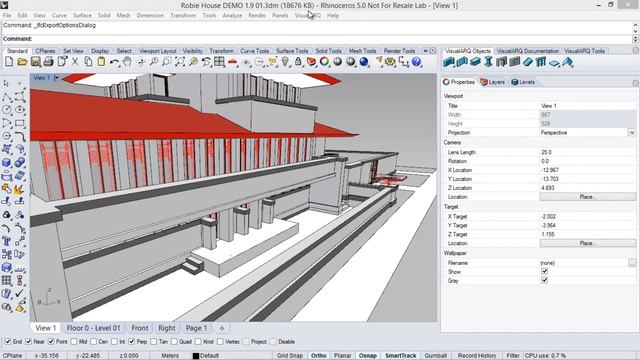
Task: Disable the Point osnap checkbox
Action: click(x=51, y=341)
